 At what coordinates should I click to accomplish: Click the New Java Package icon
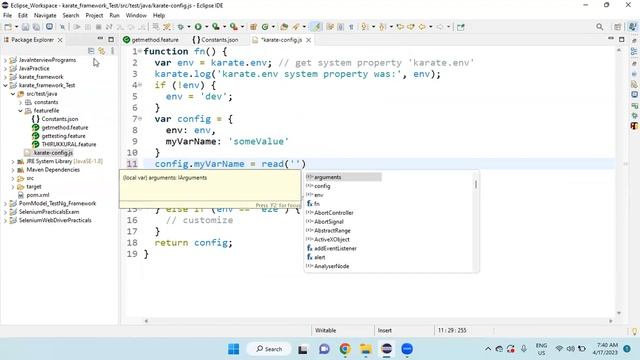253,27
